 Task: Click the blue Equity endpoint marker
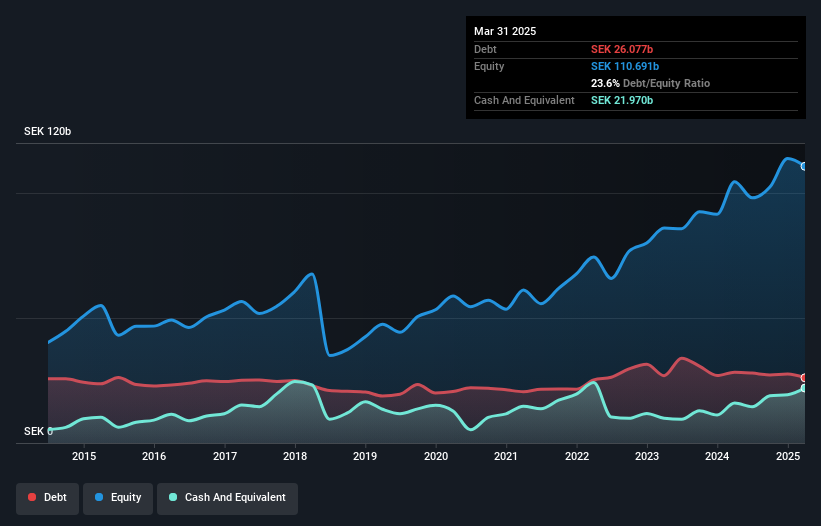804,166
